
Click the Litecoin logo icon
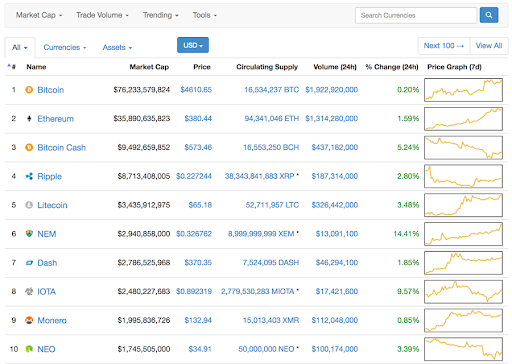click(29, 205)
